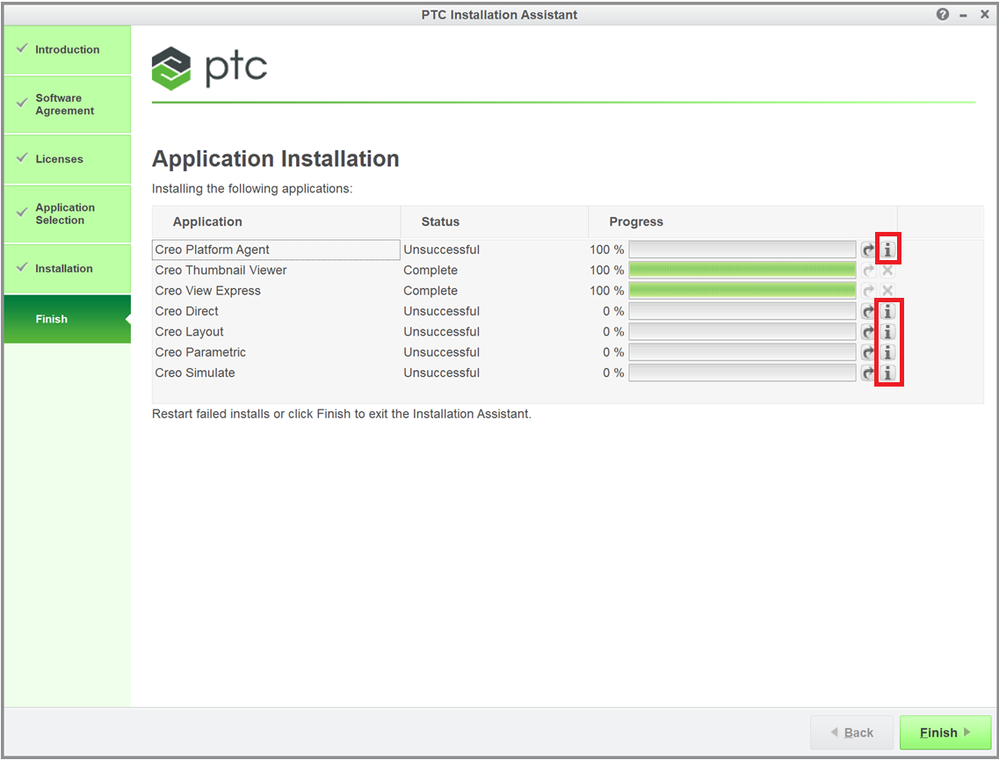
Task: Click restart icon for Creo Thumbnail Viewer
Action: 868,270
